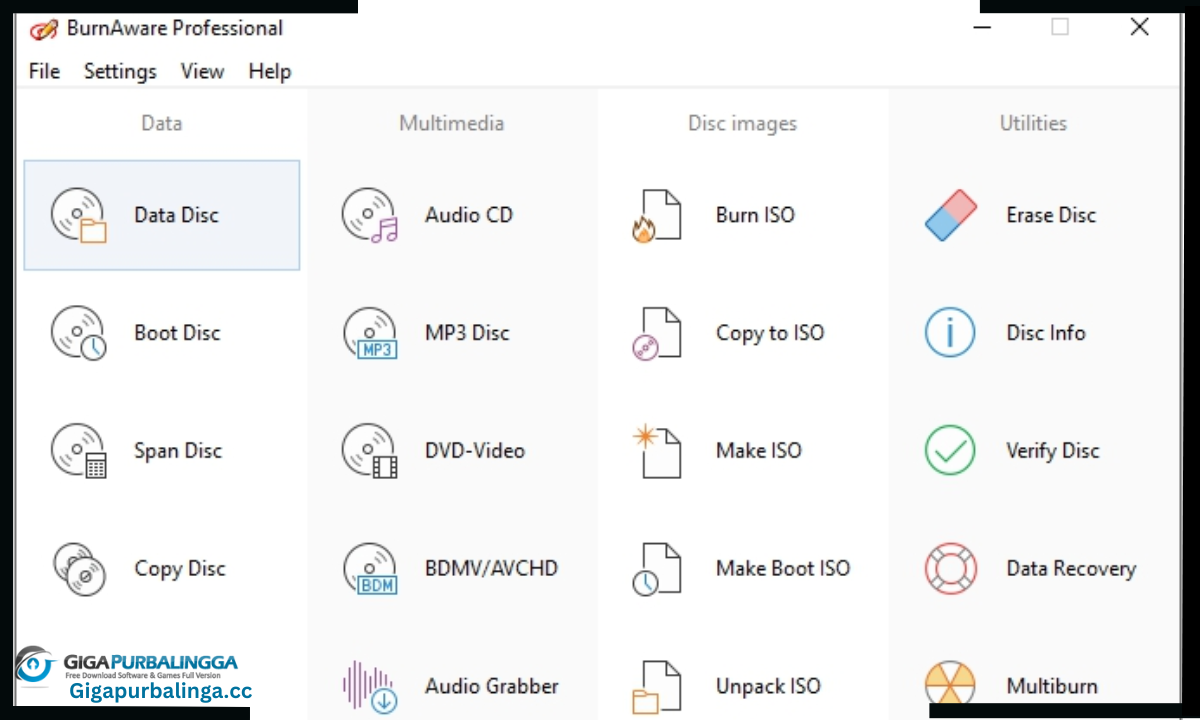
Task: Open the Disc Info blue i icon
Action: point(950,333)
